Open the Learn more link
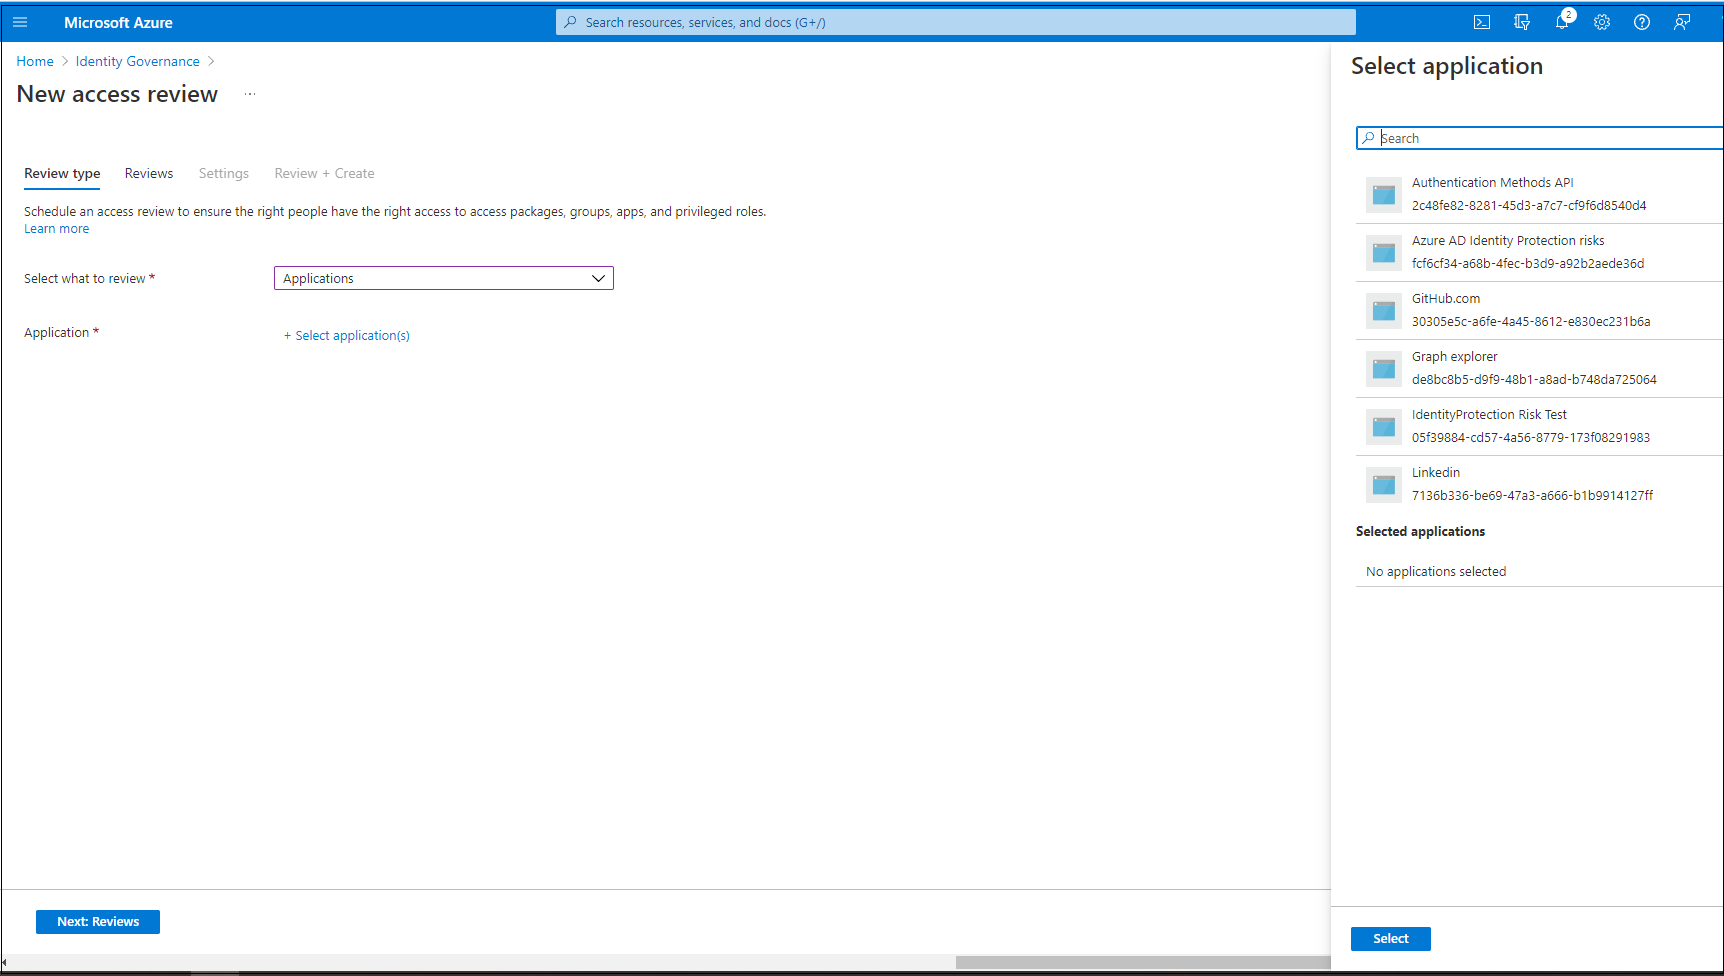The height and width of the screenshot is (976, 1724). pyautogui.click(x=57, y=229)
